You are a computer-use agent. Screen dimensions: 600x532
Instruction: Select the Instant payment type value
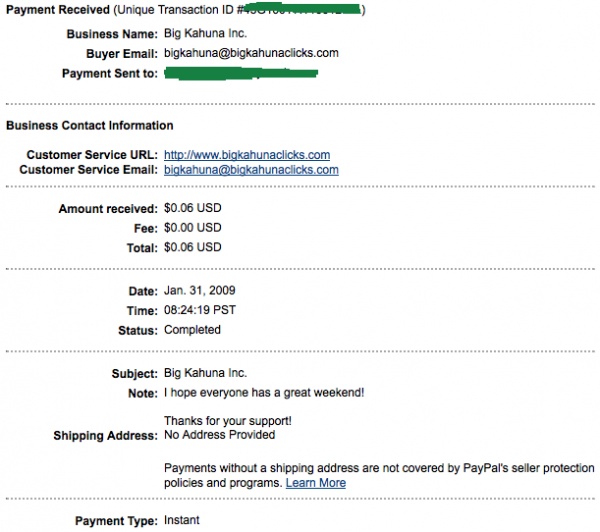(181, 520)
